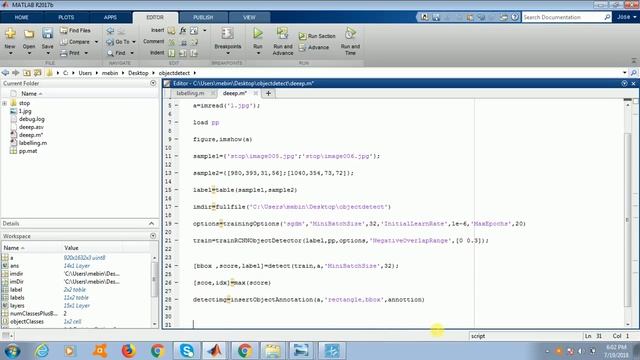Switch to the APPS tab
640x360 pixels.
coord(110,18)
